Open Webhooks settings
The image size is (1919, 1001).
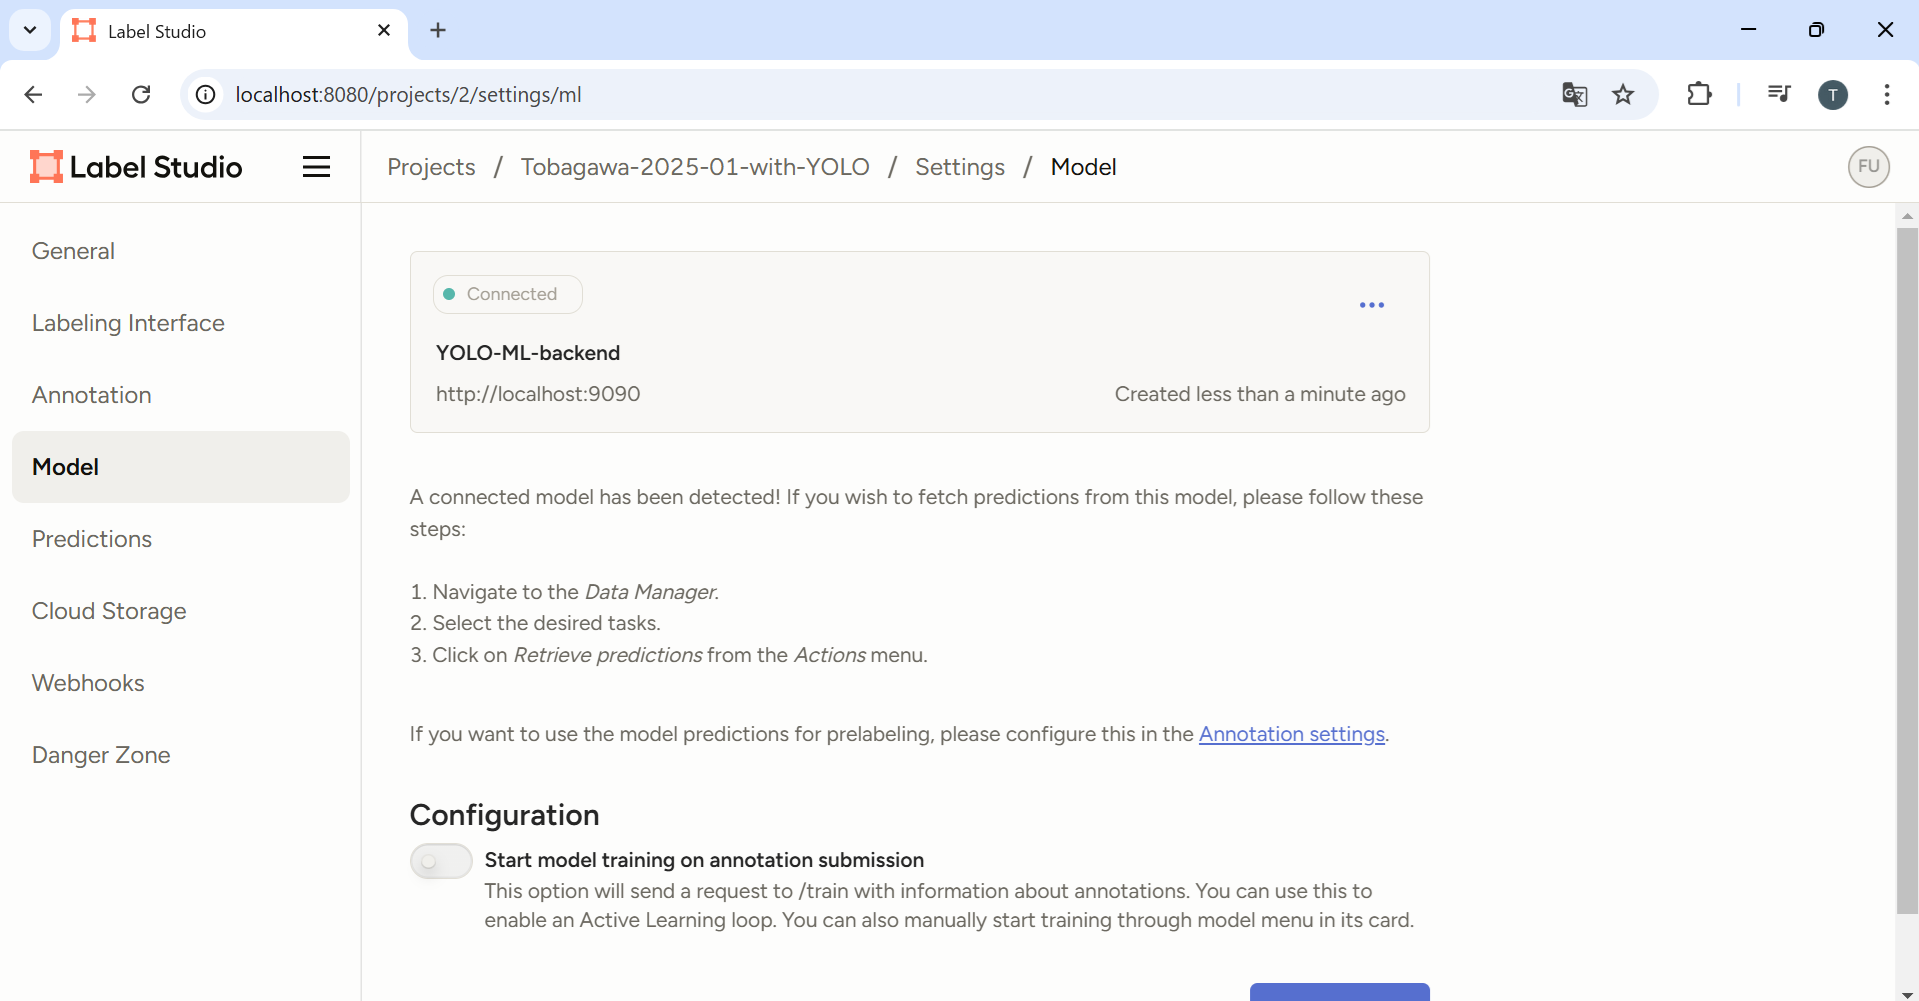click(x=181, y=683)
